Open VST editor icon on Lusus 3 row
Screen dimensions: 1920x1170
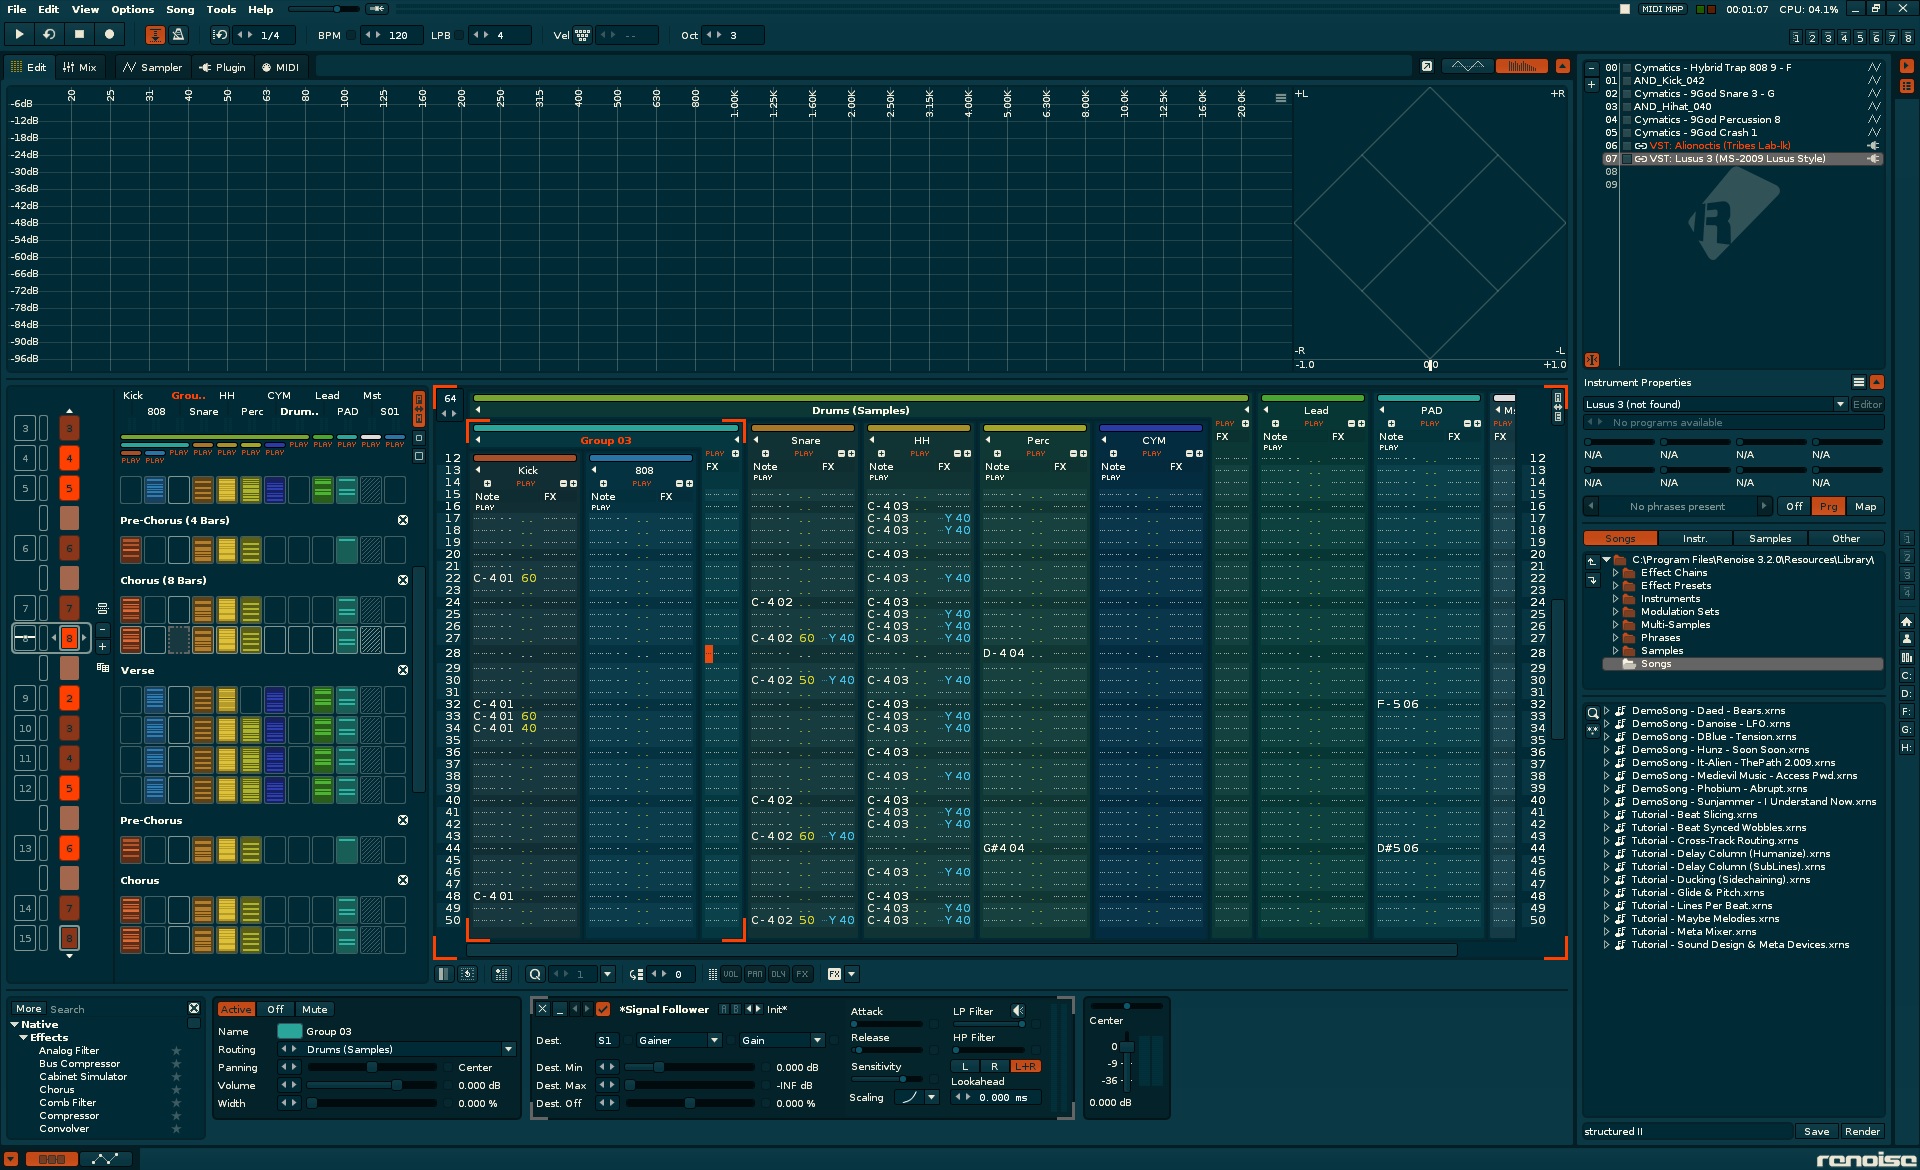tap(1873, 159)
